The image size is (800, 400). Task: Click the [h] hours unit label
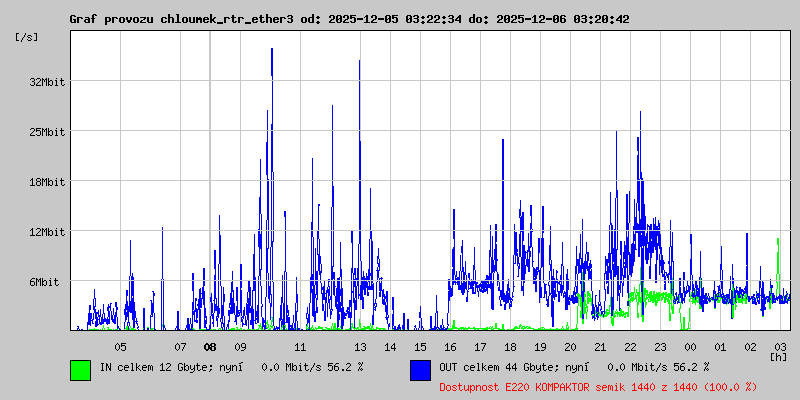779,356
